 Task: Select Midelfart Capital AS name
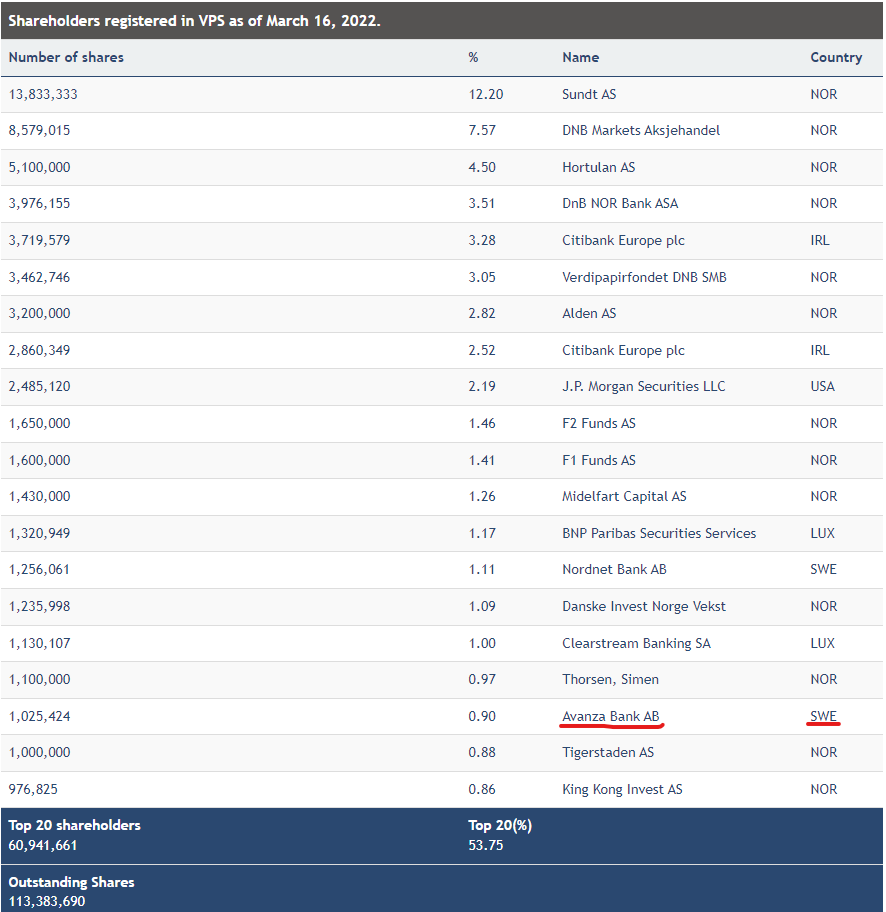pos(624,497)
